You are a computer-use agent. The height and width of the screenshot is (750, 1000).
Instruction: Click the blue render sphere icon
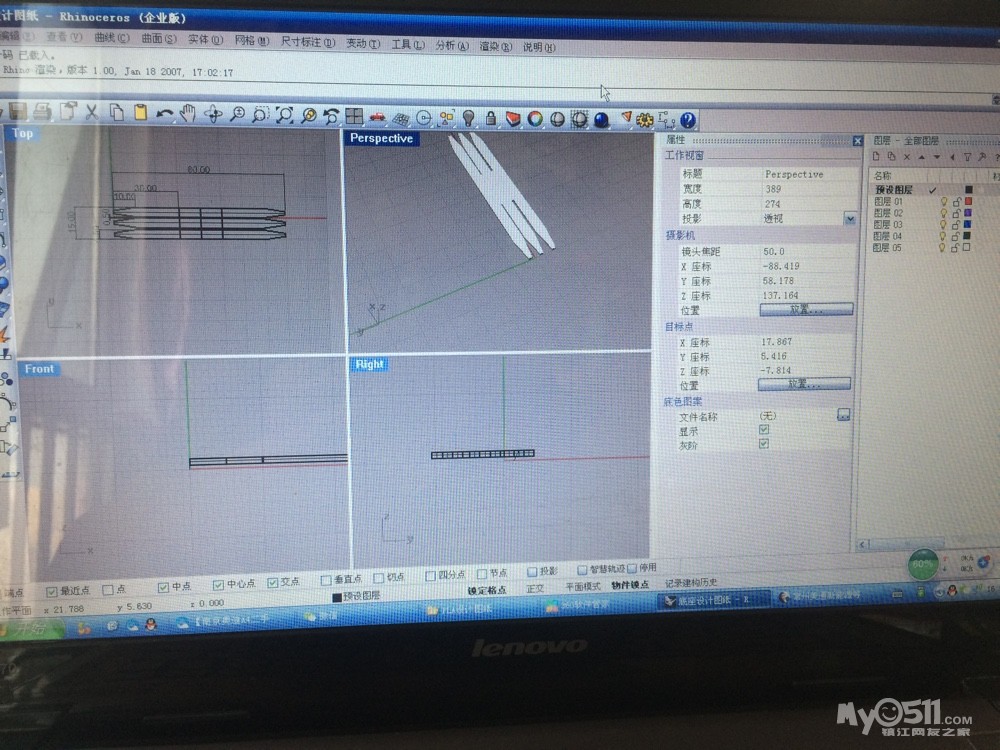[602, 120]
